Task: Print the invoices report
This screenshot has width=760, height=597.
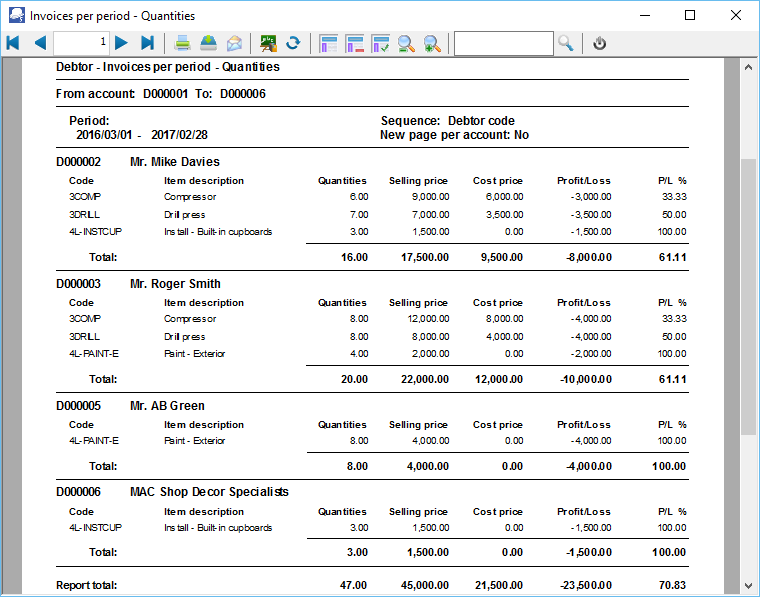Action: click(183, 43)
